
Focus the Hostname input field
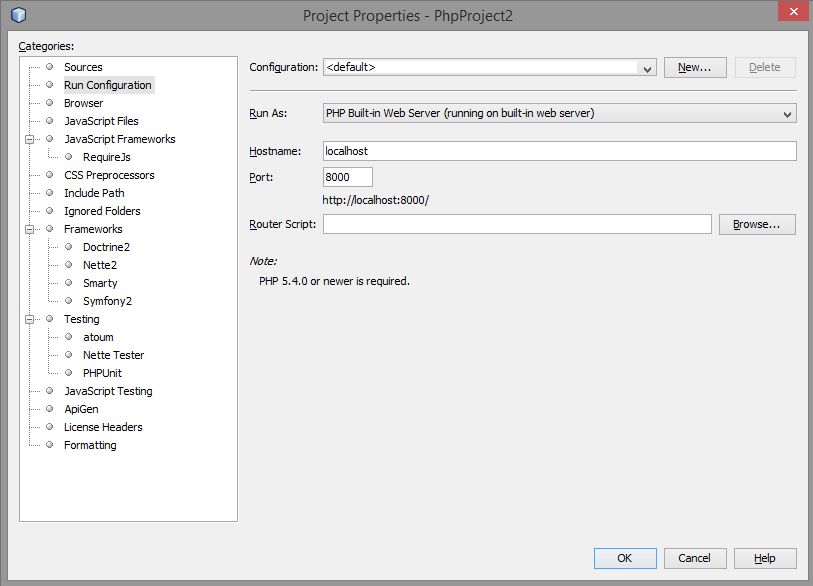[559, 151]
